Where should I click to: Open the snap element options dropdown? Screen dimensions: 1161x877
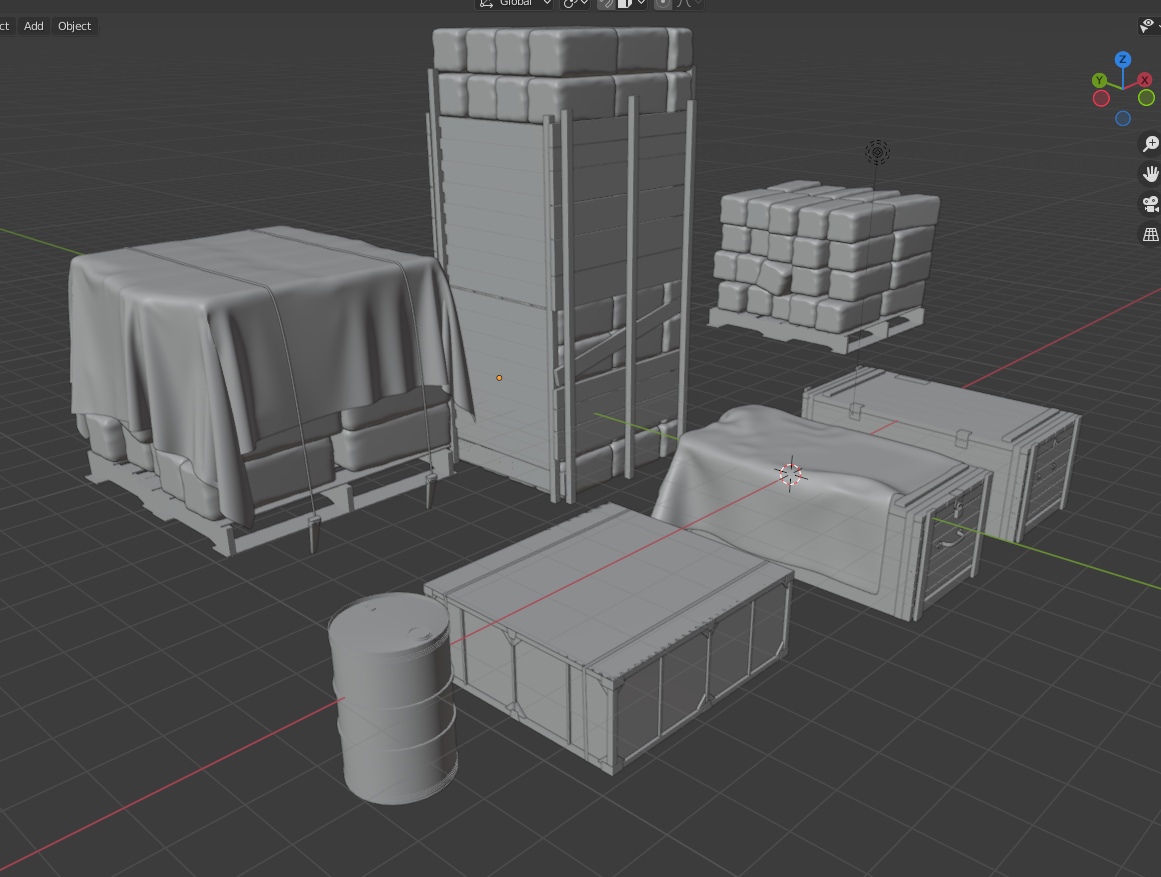coord(631,3)
